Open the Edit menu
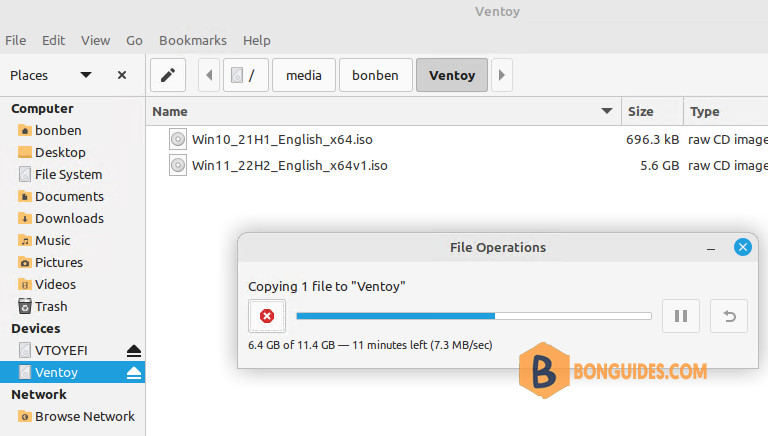The width and height of the screenshot is (768, 436). [53, 40]
